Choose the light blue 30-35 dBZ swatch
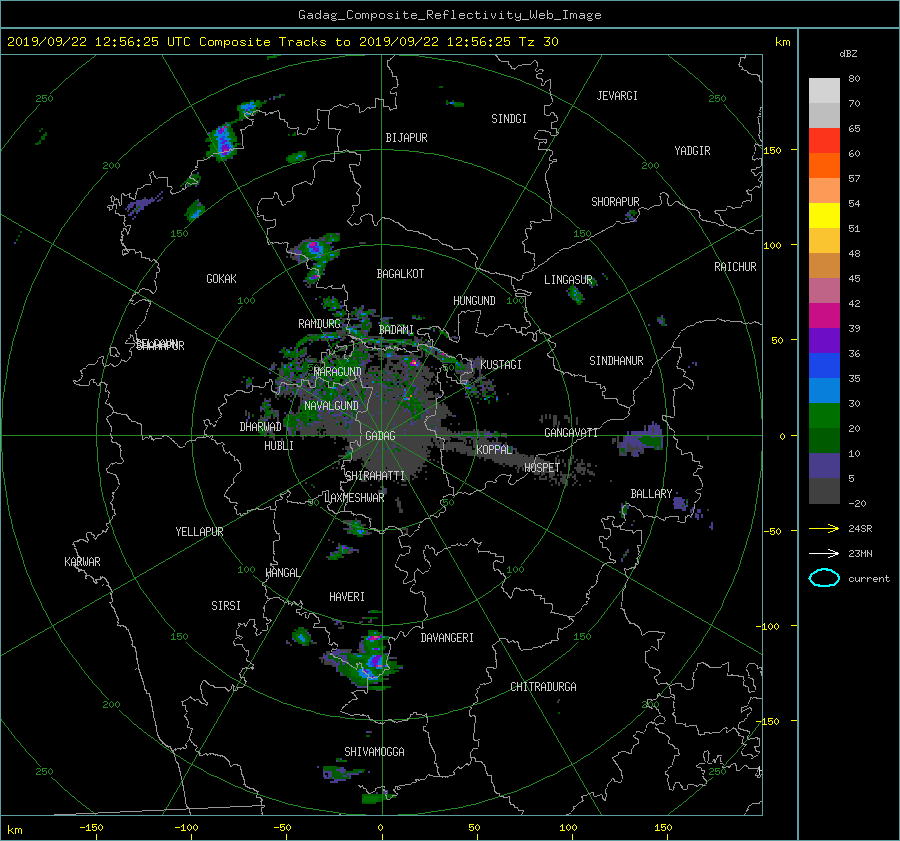This screenshot has height=841, width=900. point(824,391)
